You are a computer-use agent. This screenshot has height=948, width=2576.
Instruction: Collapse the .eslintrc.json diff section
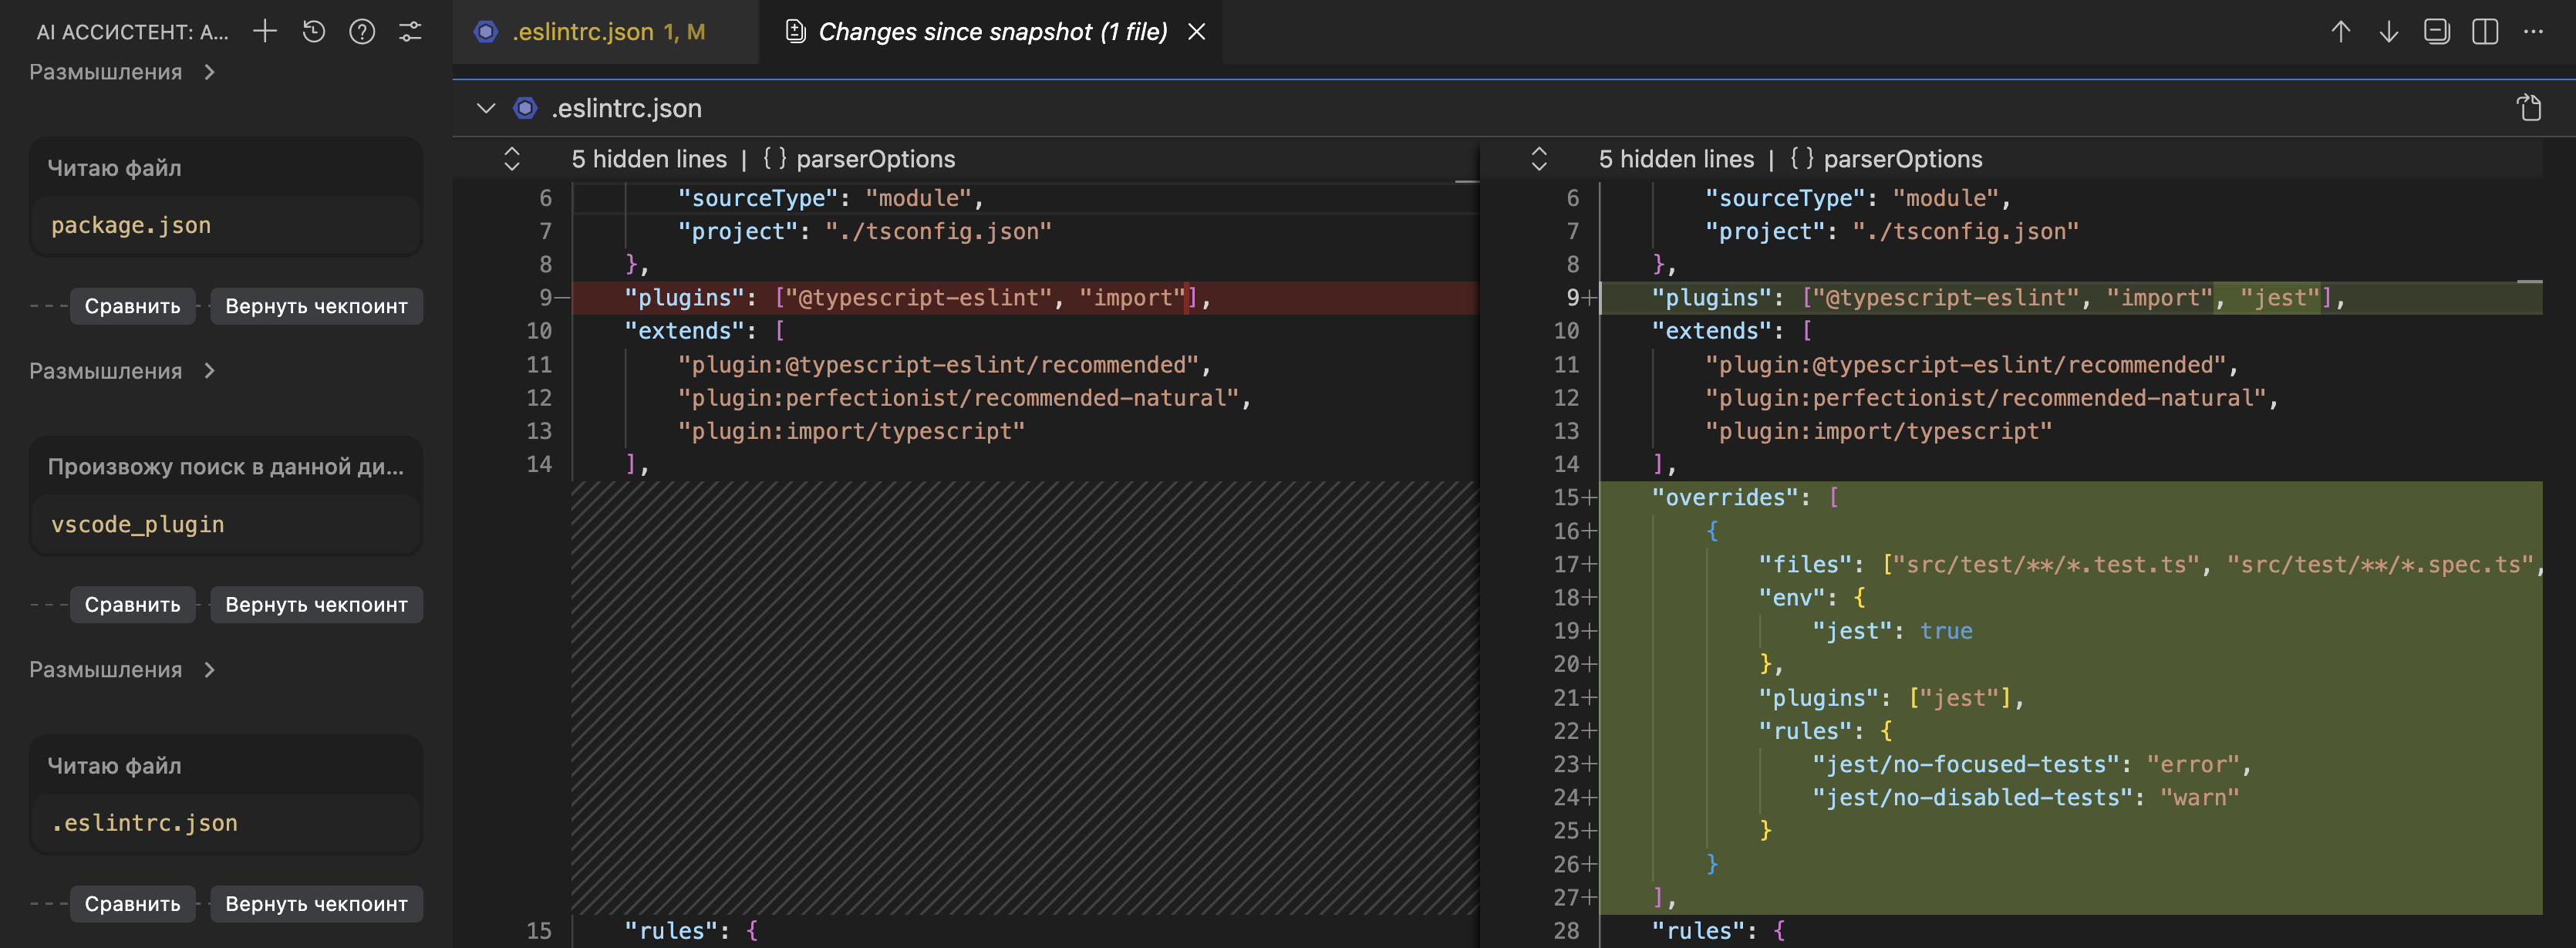[486, 108]
